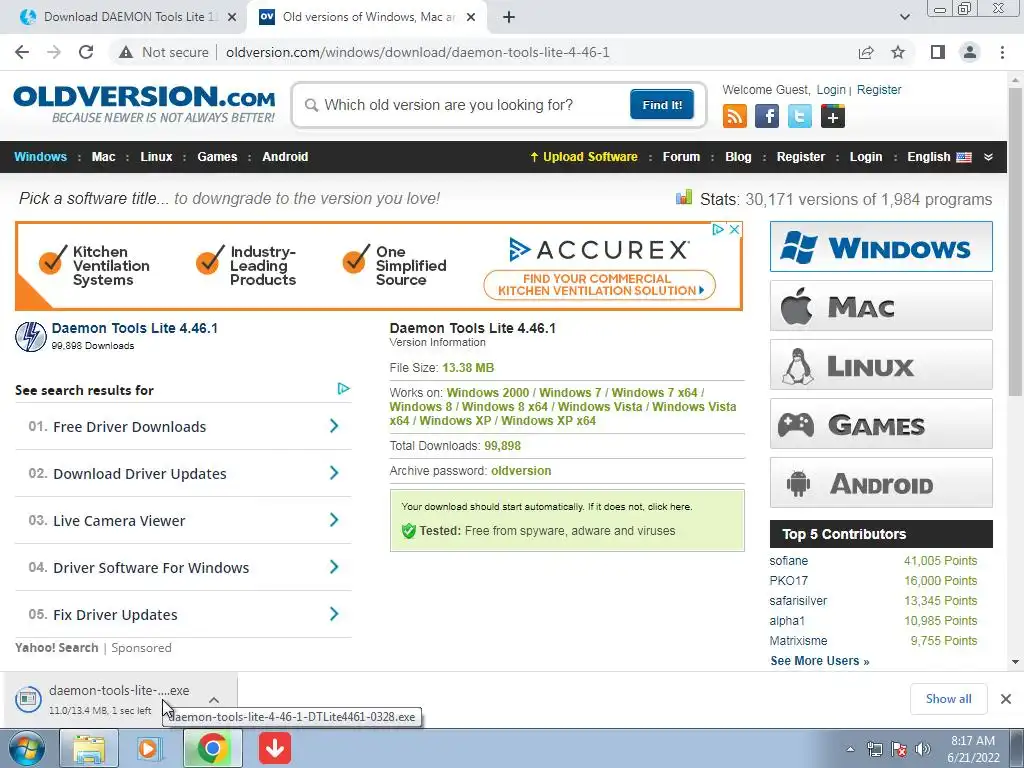Image resolution: width=1024 pixels, height=768 pixels.
Task: Open Blog in the navigation bar
Action: click(738, 157)
